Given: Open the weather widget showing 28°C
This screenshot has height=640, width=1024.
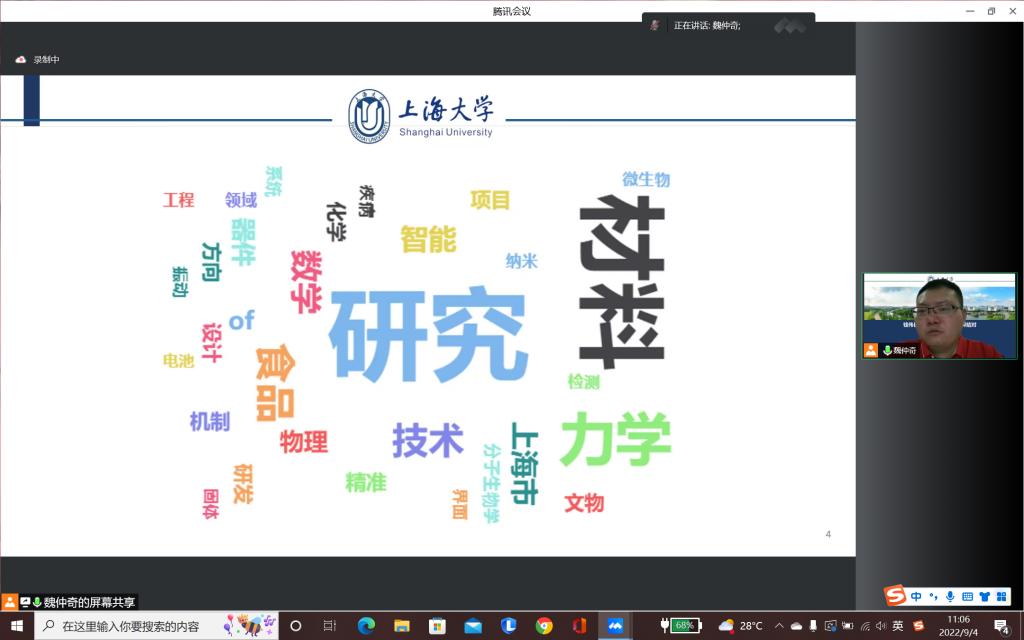Looking at the screenshot, I should pos(740,626).
